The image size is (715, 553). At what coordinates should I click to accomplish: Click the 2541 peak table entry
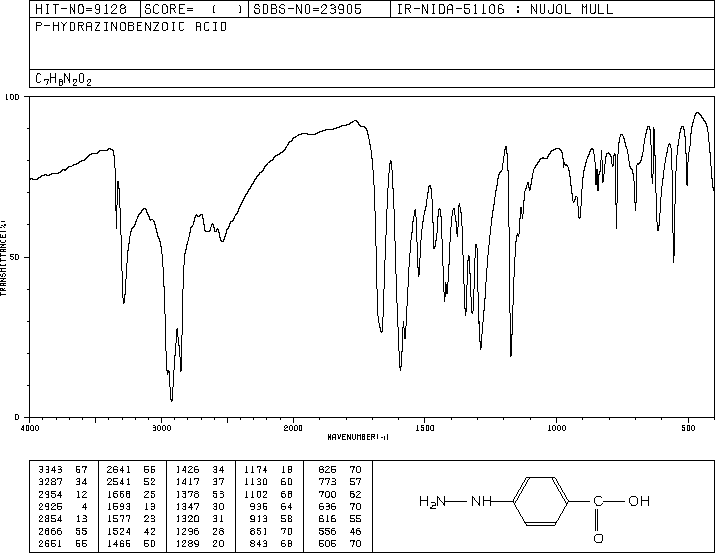pyautogui.click(x=131, y=482)
